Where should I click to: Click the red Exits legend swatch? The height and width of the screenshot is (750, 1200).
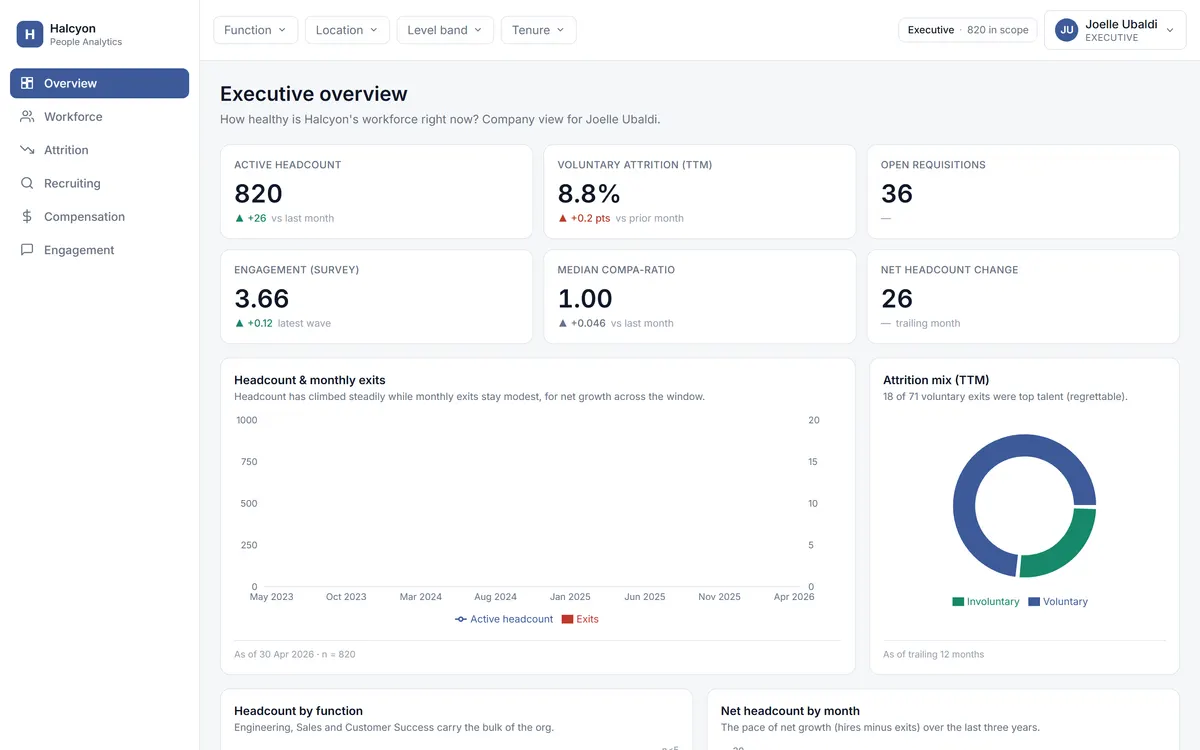567,619
